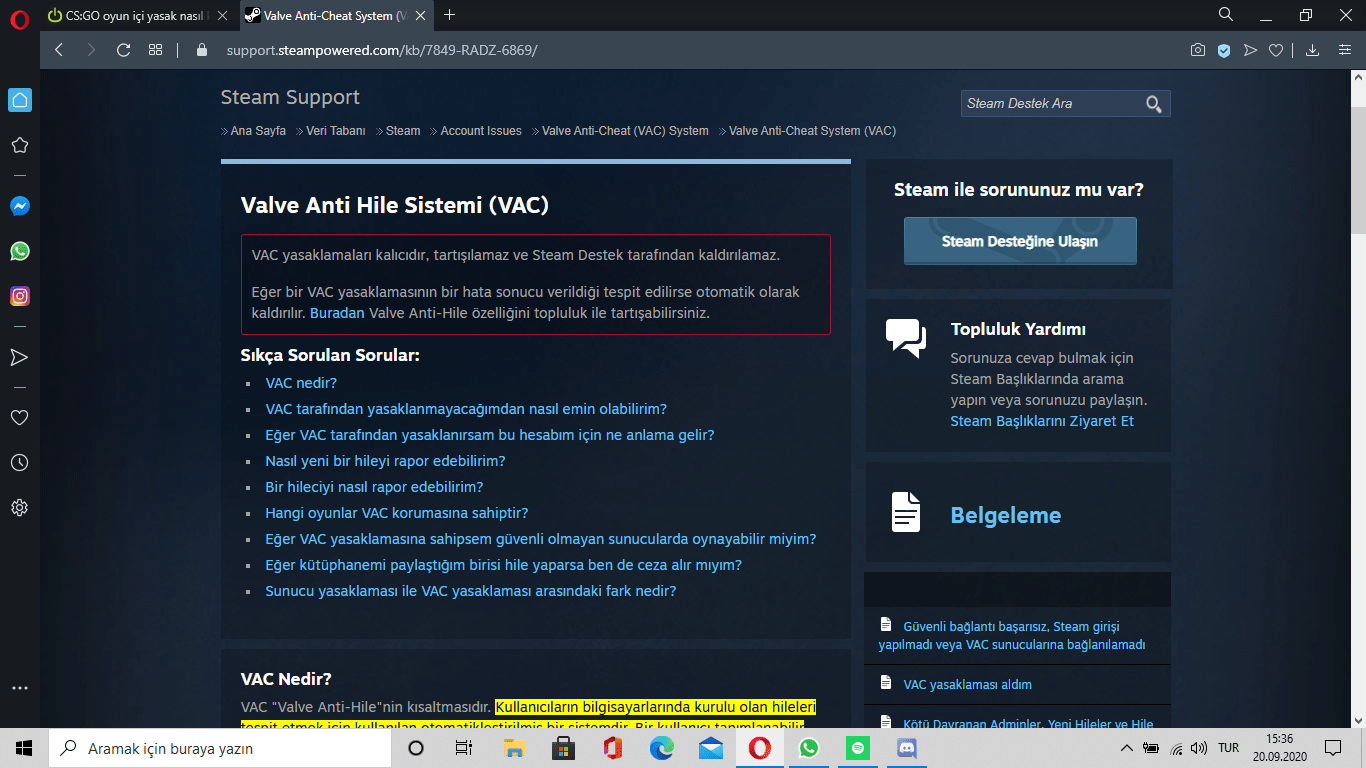Open Hangi oyunlar VAC korumasına sahiptir? link
This screenshot has height=768, width=1366.
pos(397,513)
